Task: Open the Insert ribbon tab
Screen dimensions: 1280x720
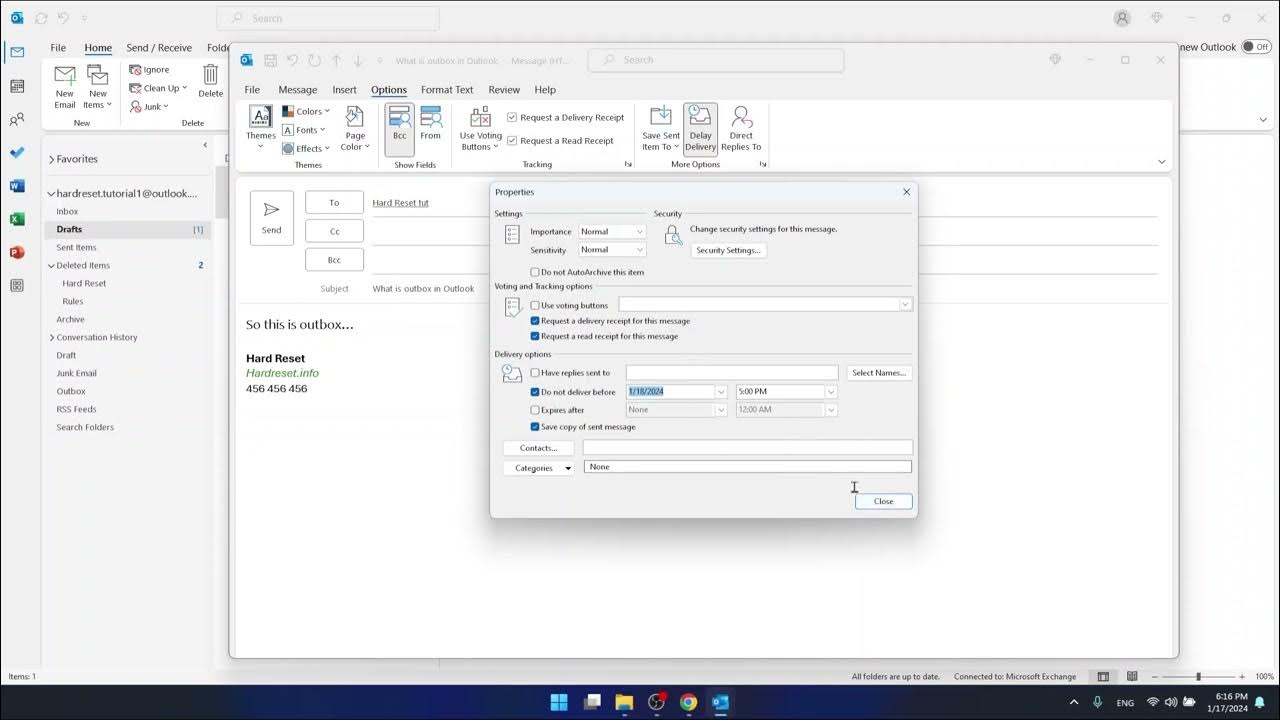Action: (344, 89)
